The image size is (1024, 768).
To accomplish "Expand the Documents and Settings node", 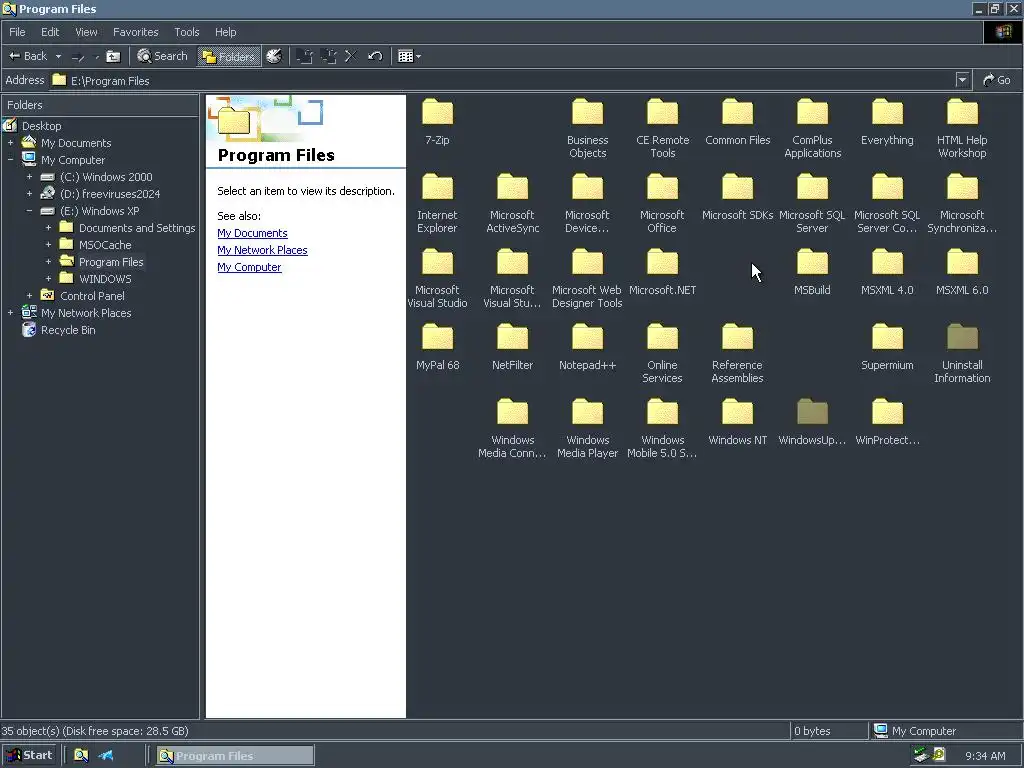I will 48,227.
